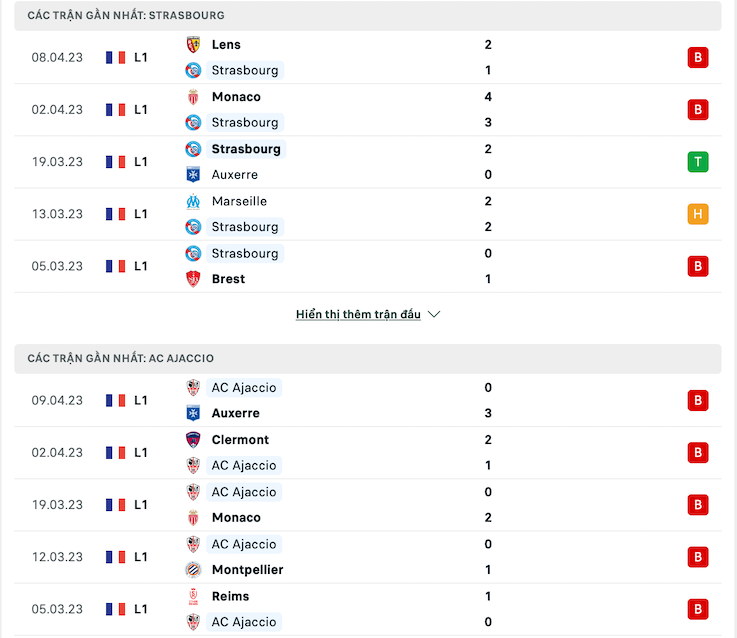Screen dimensions: 737x638
Task: Click French flag on 08.04.23 match row
Action: pos(116,58)
